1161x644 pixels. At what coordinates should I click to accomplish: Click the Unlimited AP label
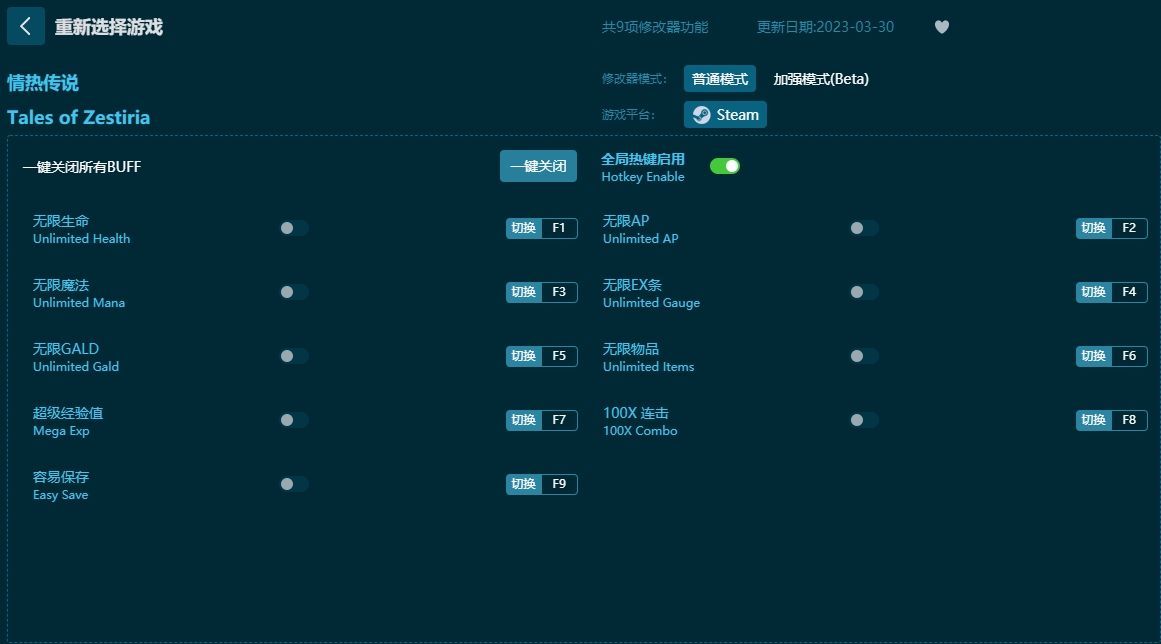point(640,238)
